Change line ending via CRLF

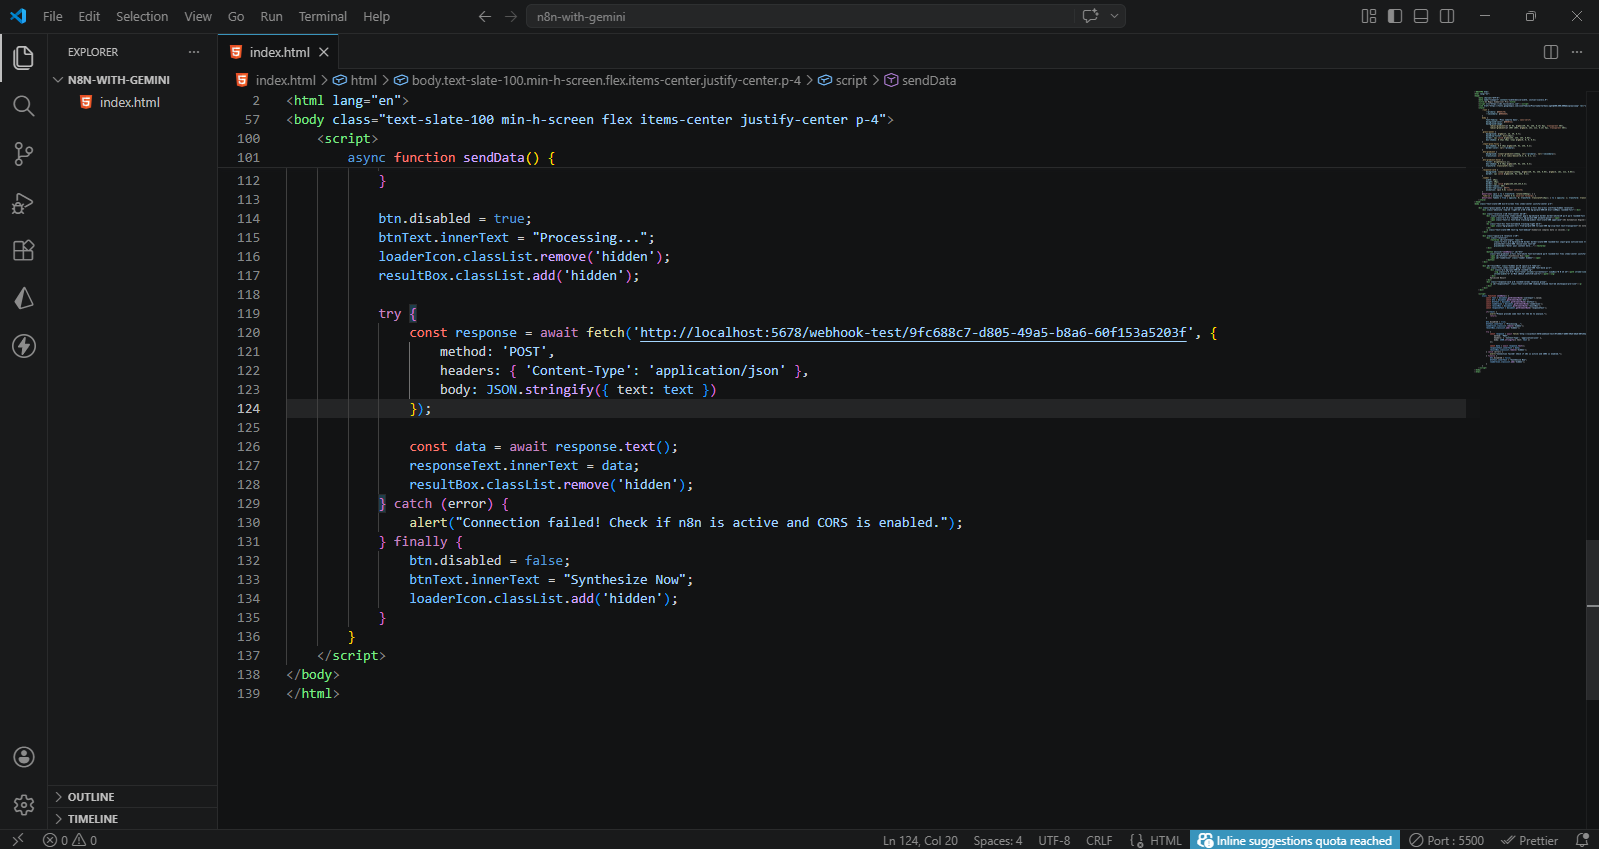1099,840
